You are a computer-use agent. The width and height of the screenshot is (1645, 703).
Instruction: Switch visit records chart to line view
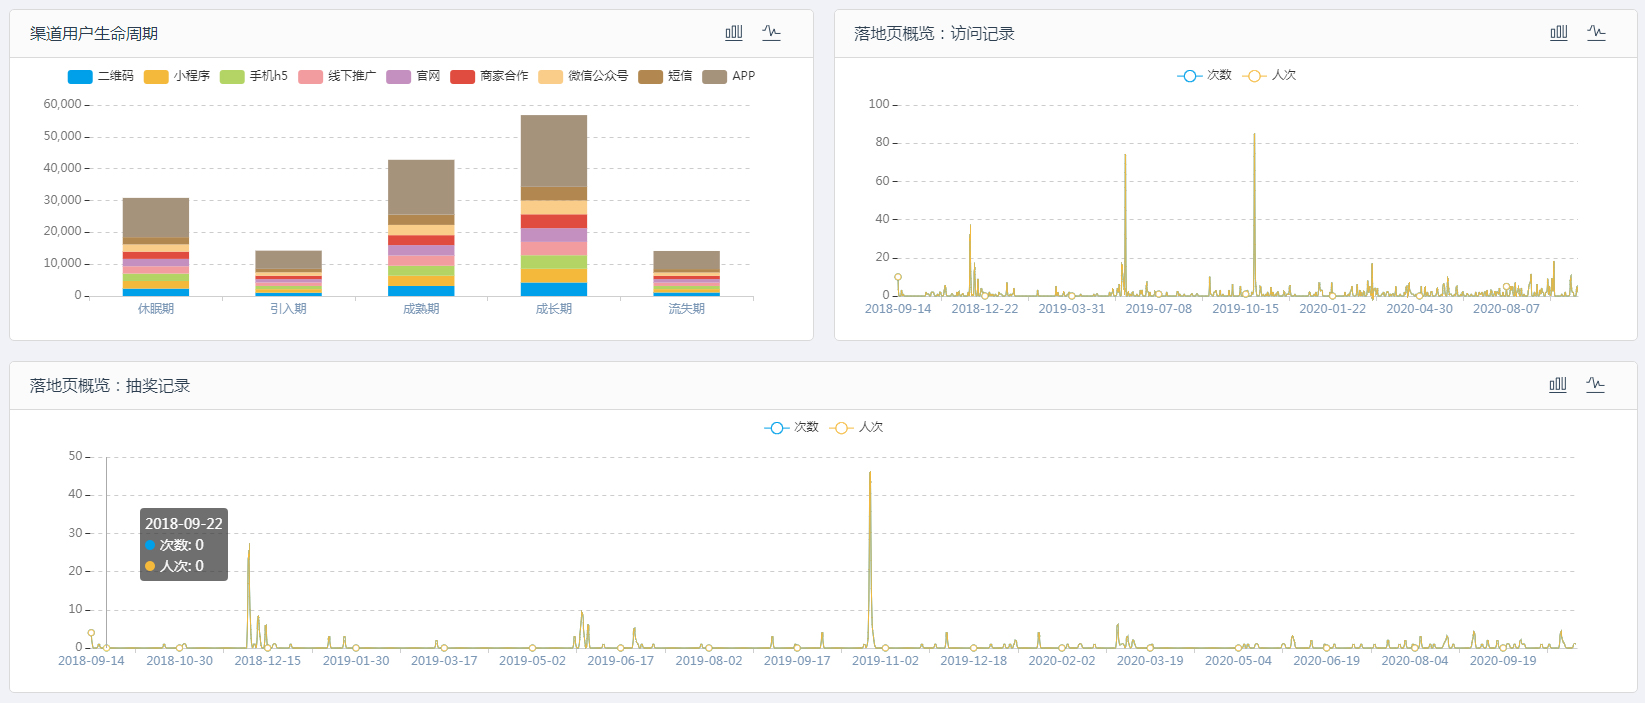(1596, 33)
